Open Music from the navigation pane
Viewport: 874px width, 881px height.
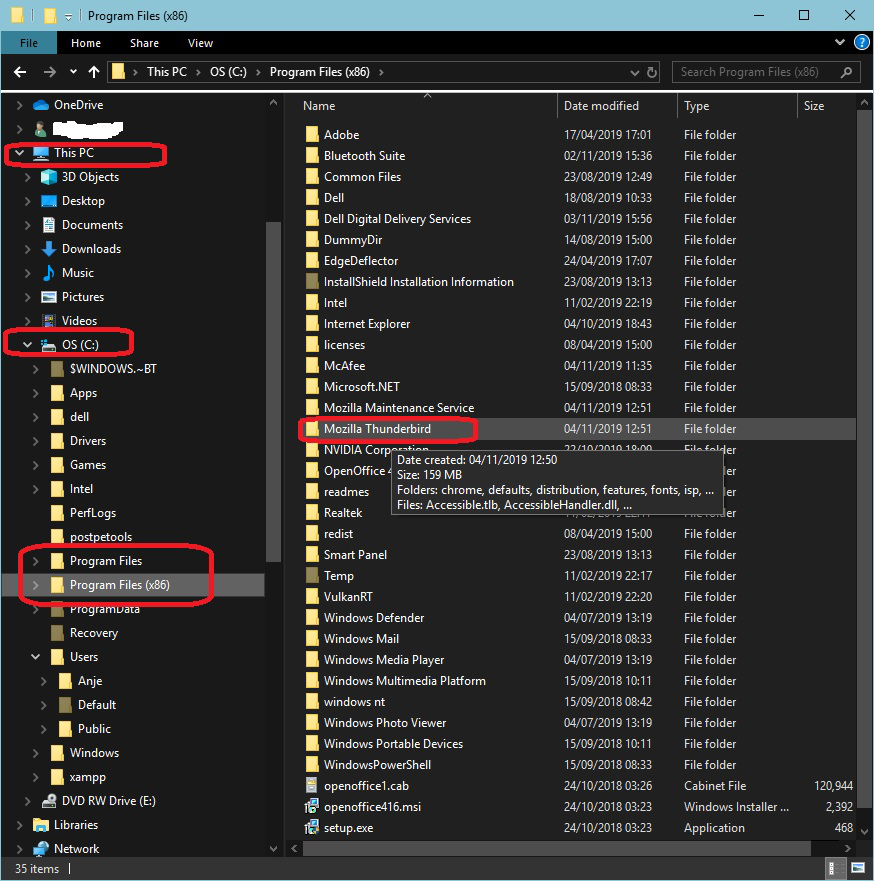(78, 273)
